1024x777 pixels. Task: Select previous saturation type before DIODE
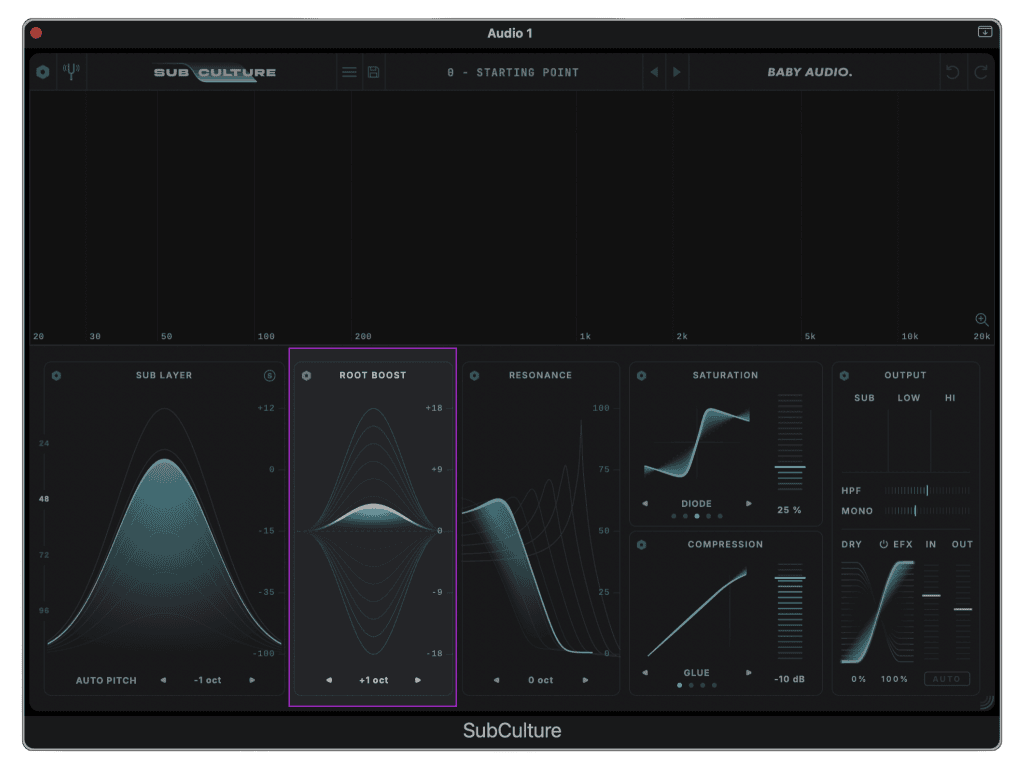tap(645, 503)
